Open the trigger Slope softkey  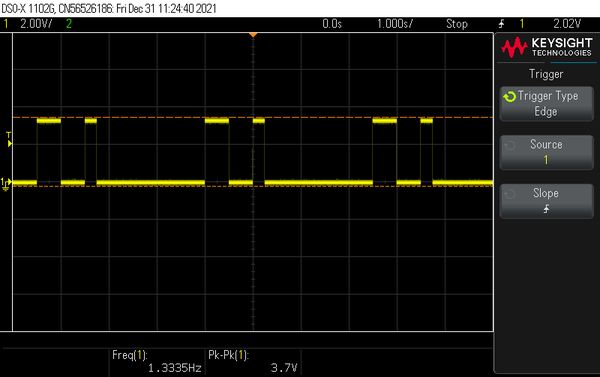[x=546, y=201]
